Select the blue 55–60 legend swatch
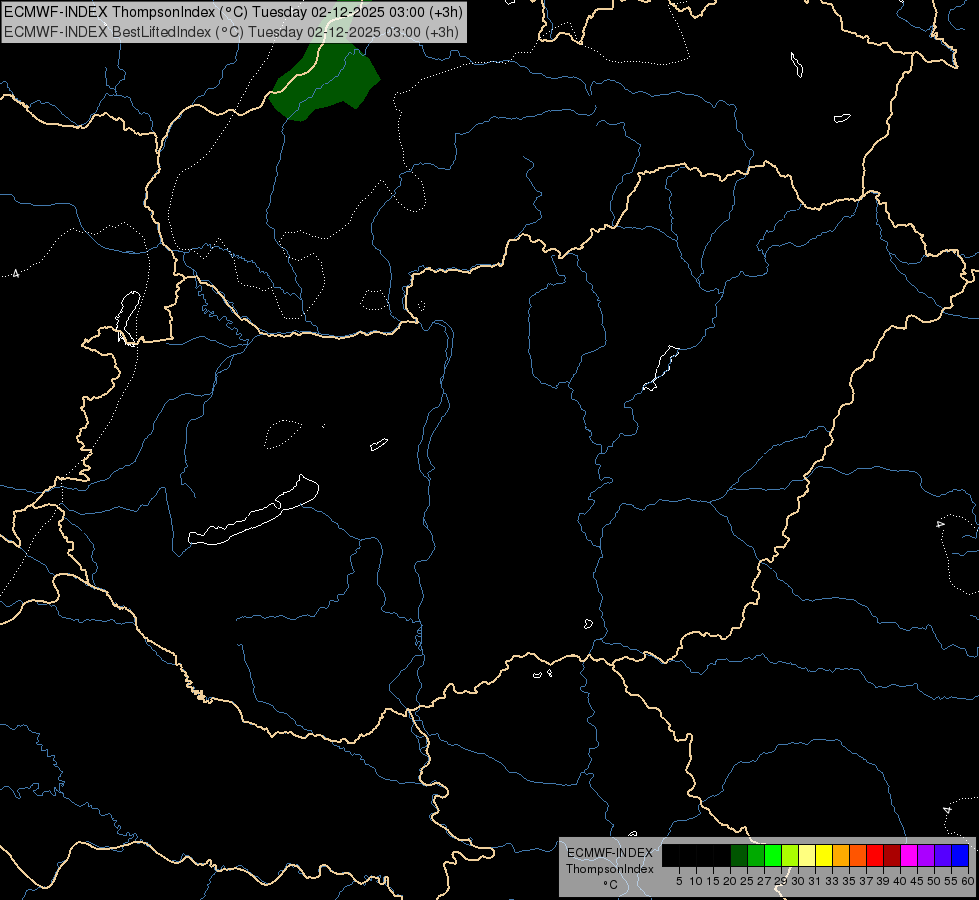 (x=960, y=856)
